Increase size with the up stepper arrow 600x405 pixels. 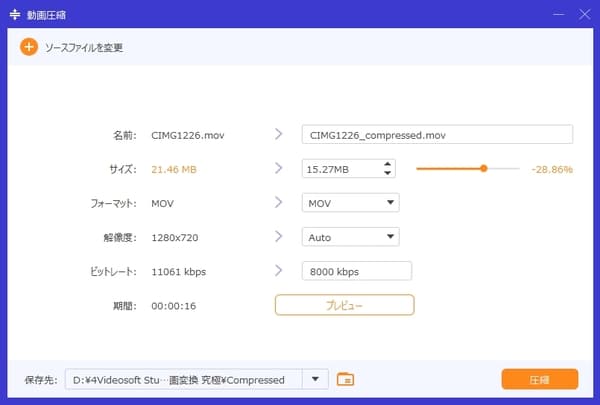point(388,165)
